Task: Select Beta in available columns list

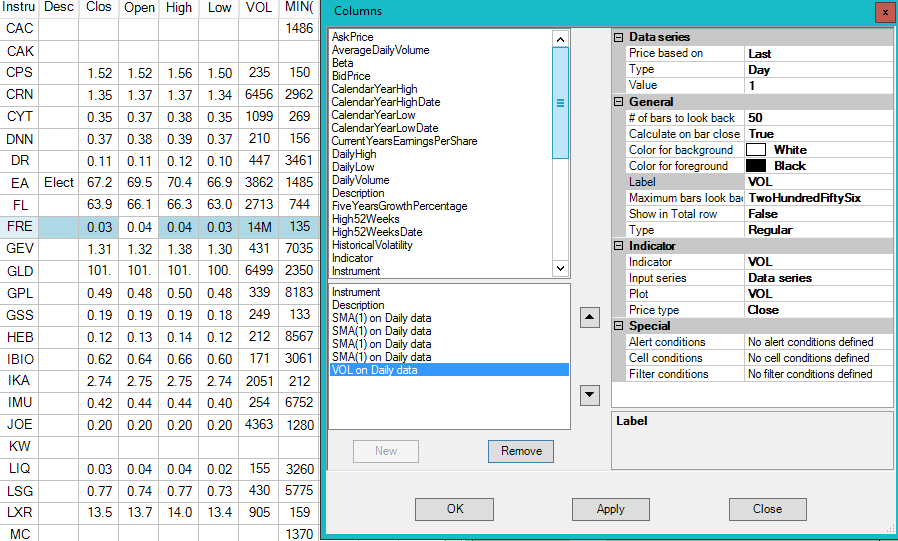Action: [342, 63]
